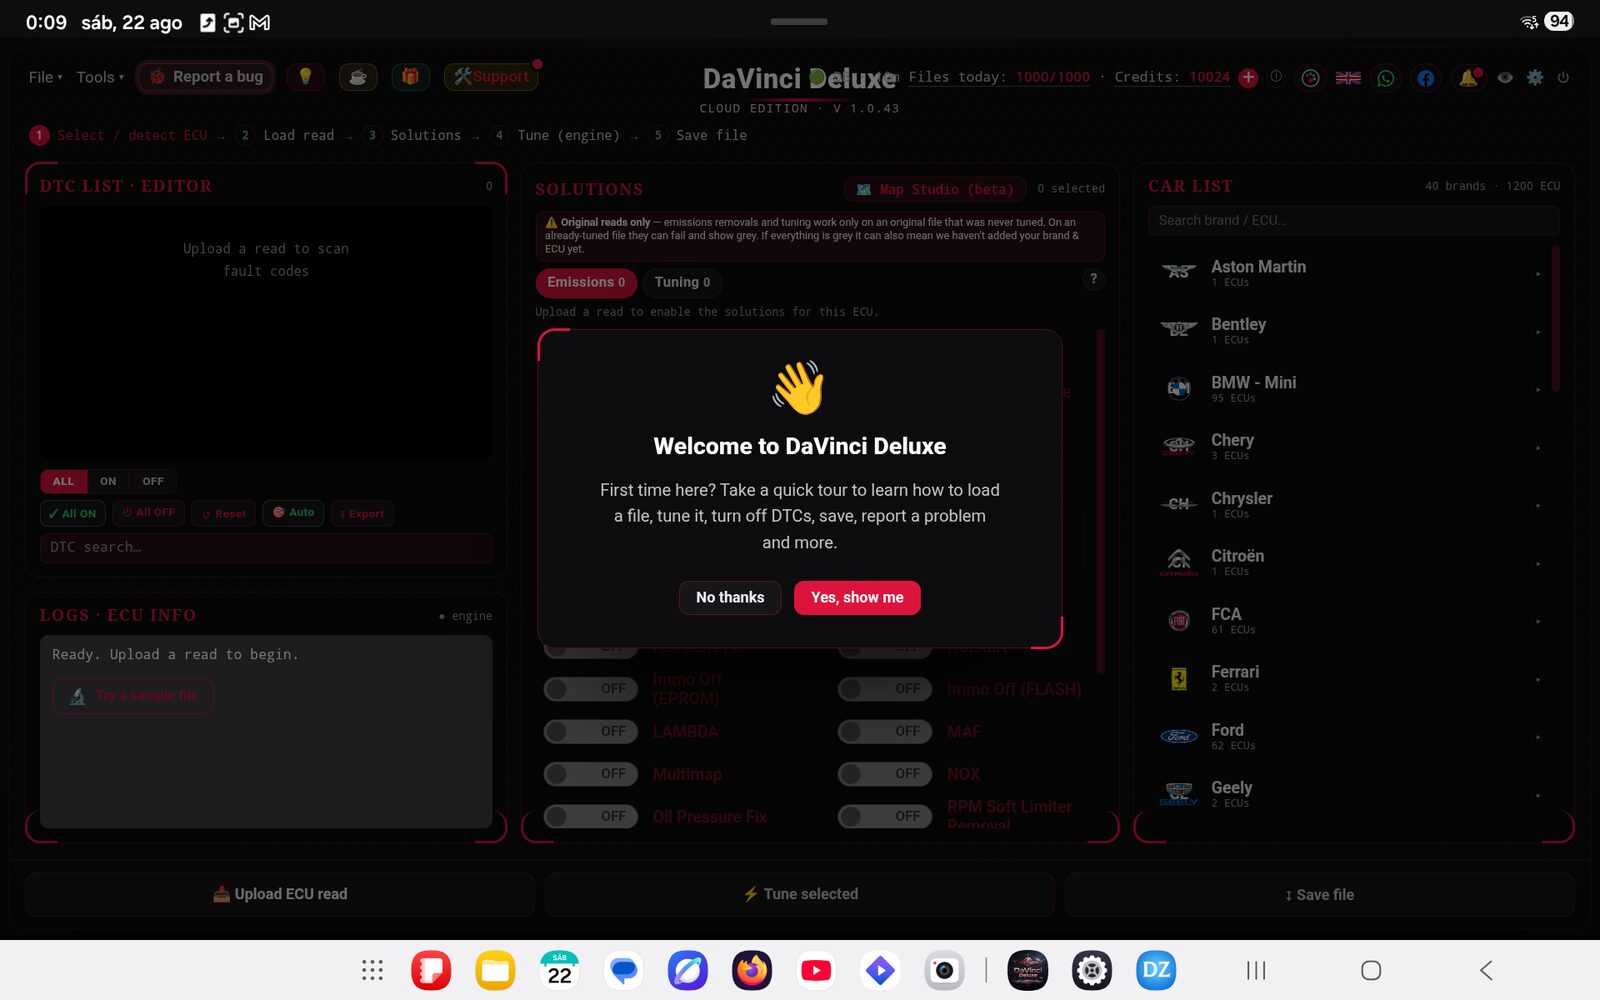Toggle the Multimap switch
The height and width of the screenshot is (1000, 1600).
point(591,774)
